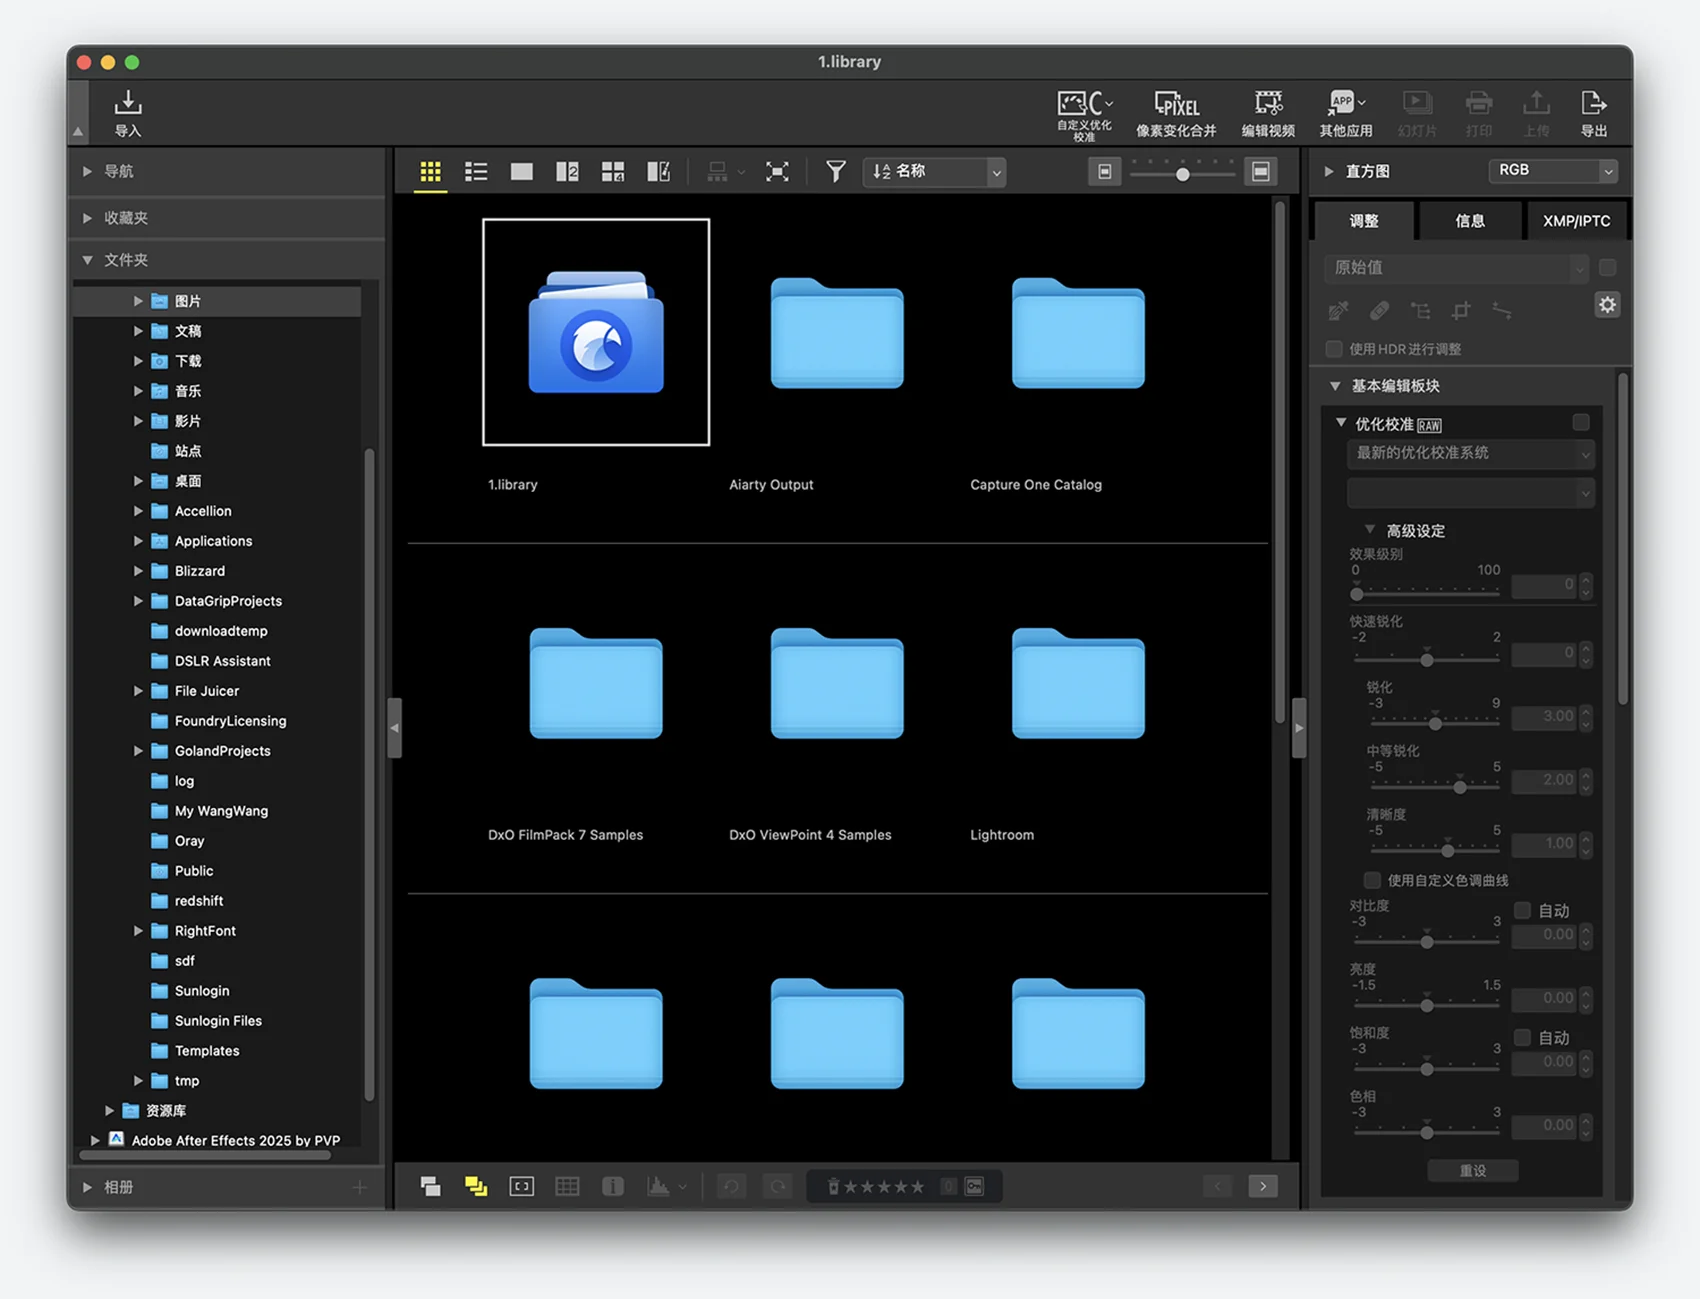Collapse the 高级设定 section
Viewport: 1700px width, 1299px height.
(x=1370, y=530)
